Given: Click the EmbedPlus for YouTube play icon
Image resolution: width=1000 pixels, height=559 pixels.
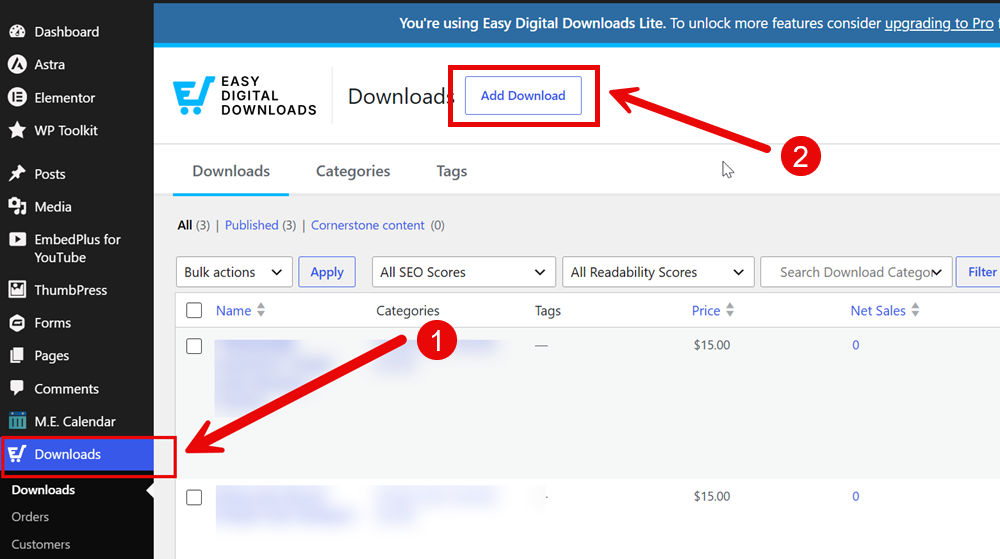Looking at the screenshot, I should 17,240.
